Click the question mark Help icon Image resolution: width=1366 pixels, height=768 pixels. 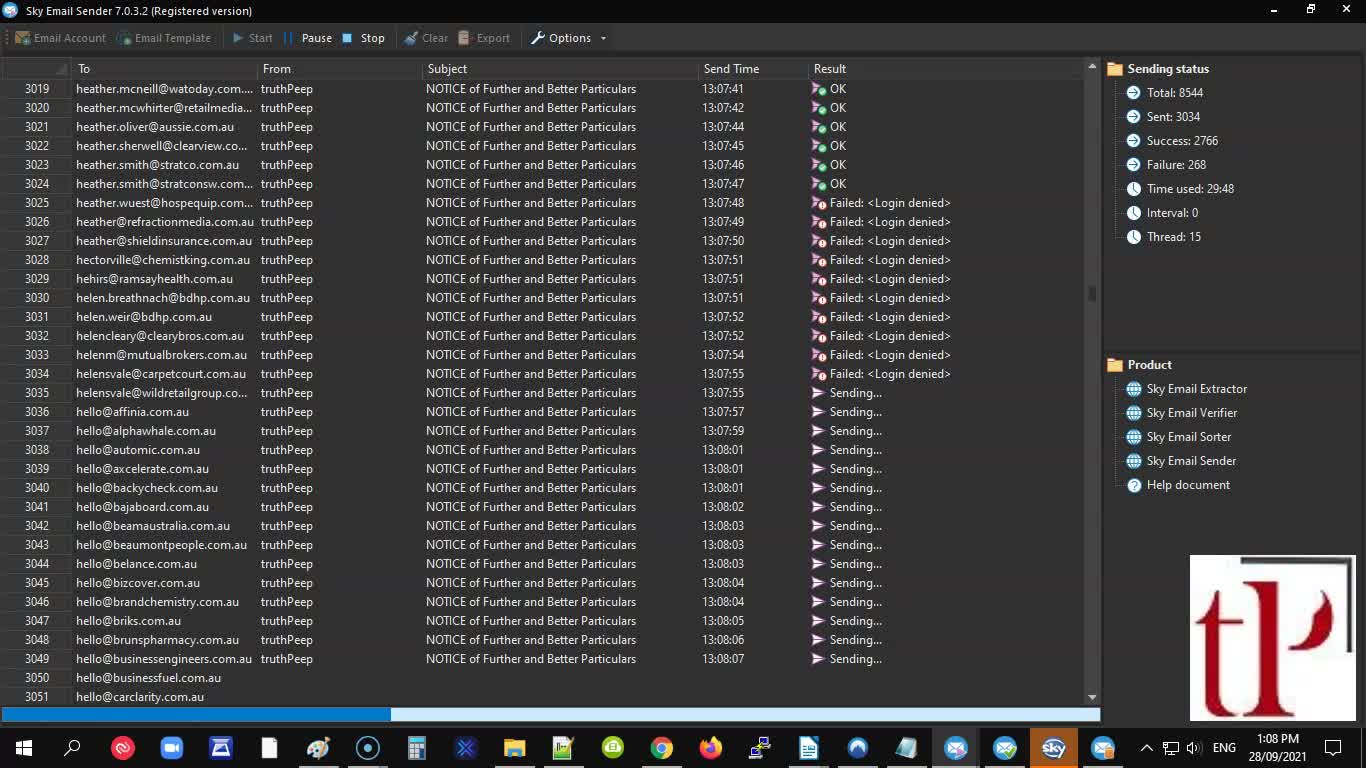(1134, 485)
